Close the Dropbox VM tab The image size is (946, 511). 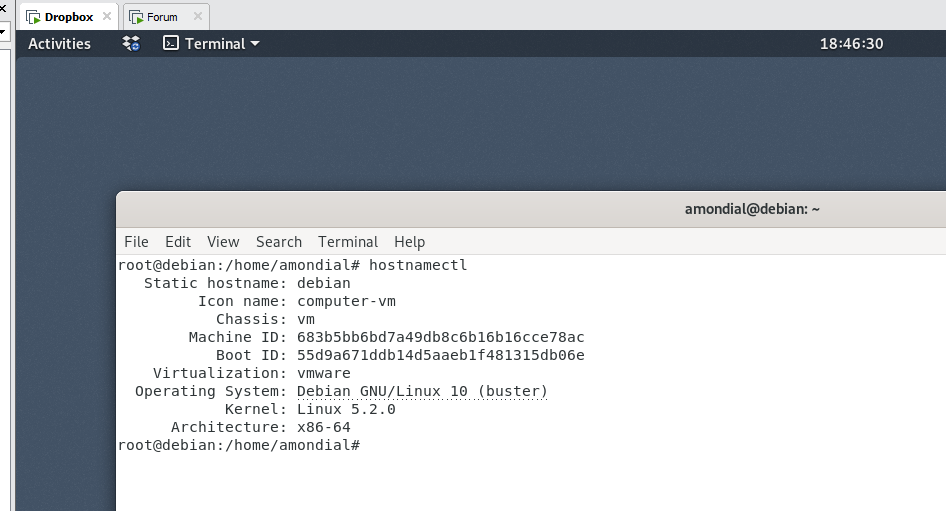coord(107,16)
